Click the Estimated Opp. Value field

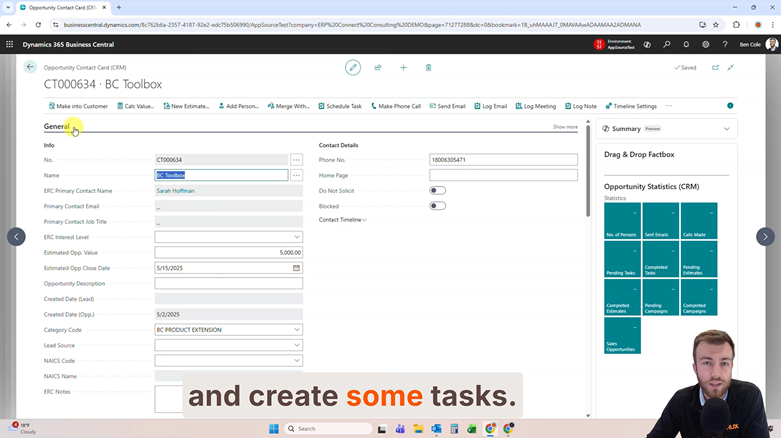click(228, 253)
